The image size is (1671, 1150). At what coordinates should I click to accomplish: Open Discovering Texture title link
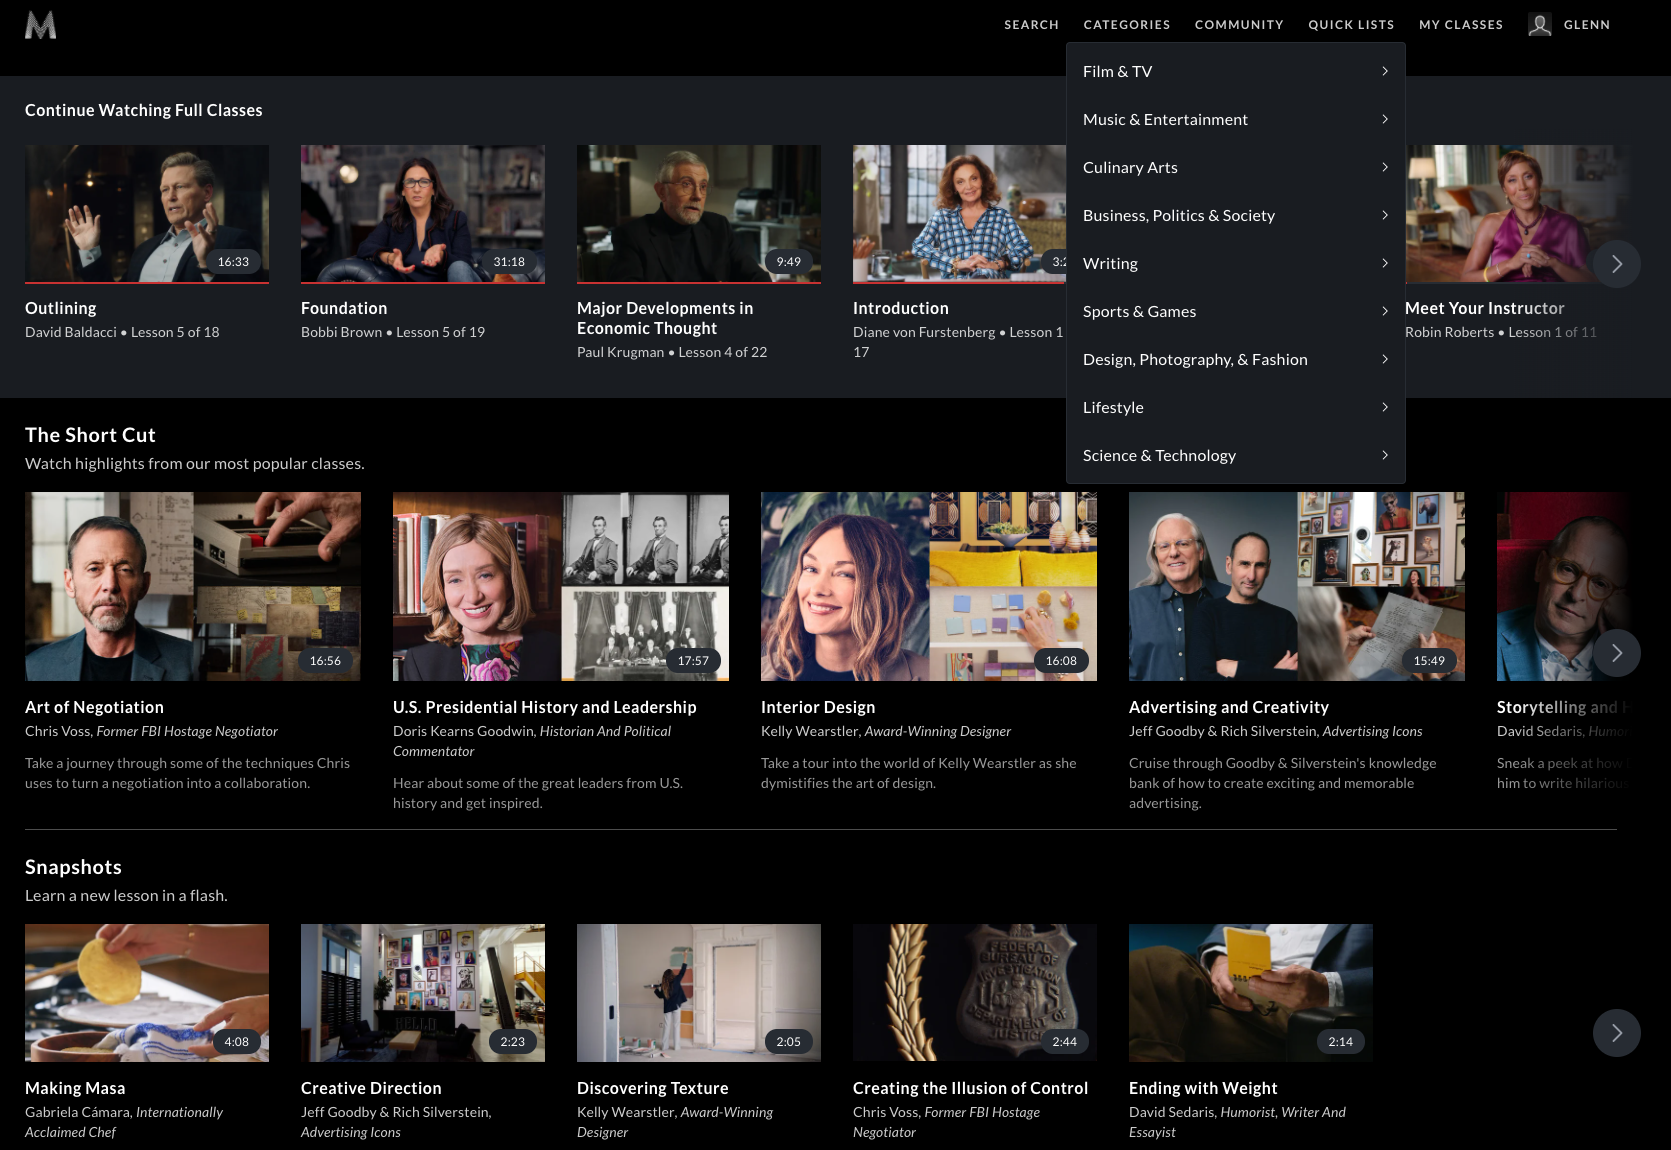(653, 1088)
